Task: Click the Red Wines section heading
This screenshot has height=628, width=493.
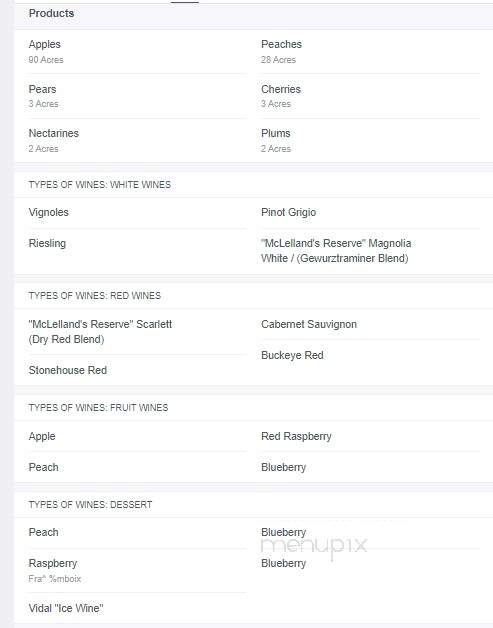Action: click(95, 296)
